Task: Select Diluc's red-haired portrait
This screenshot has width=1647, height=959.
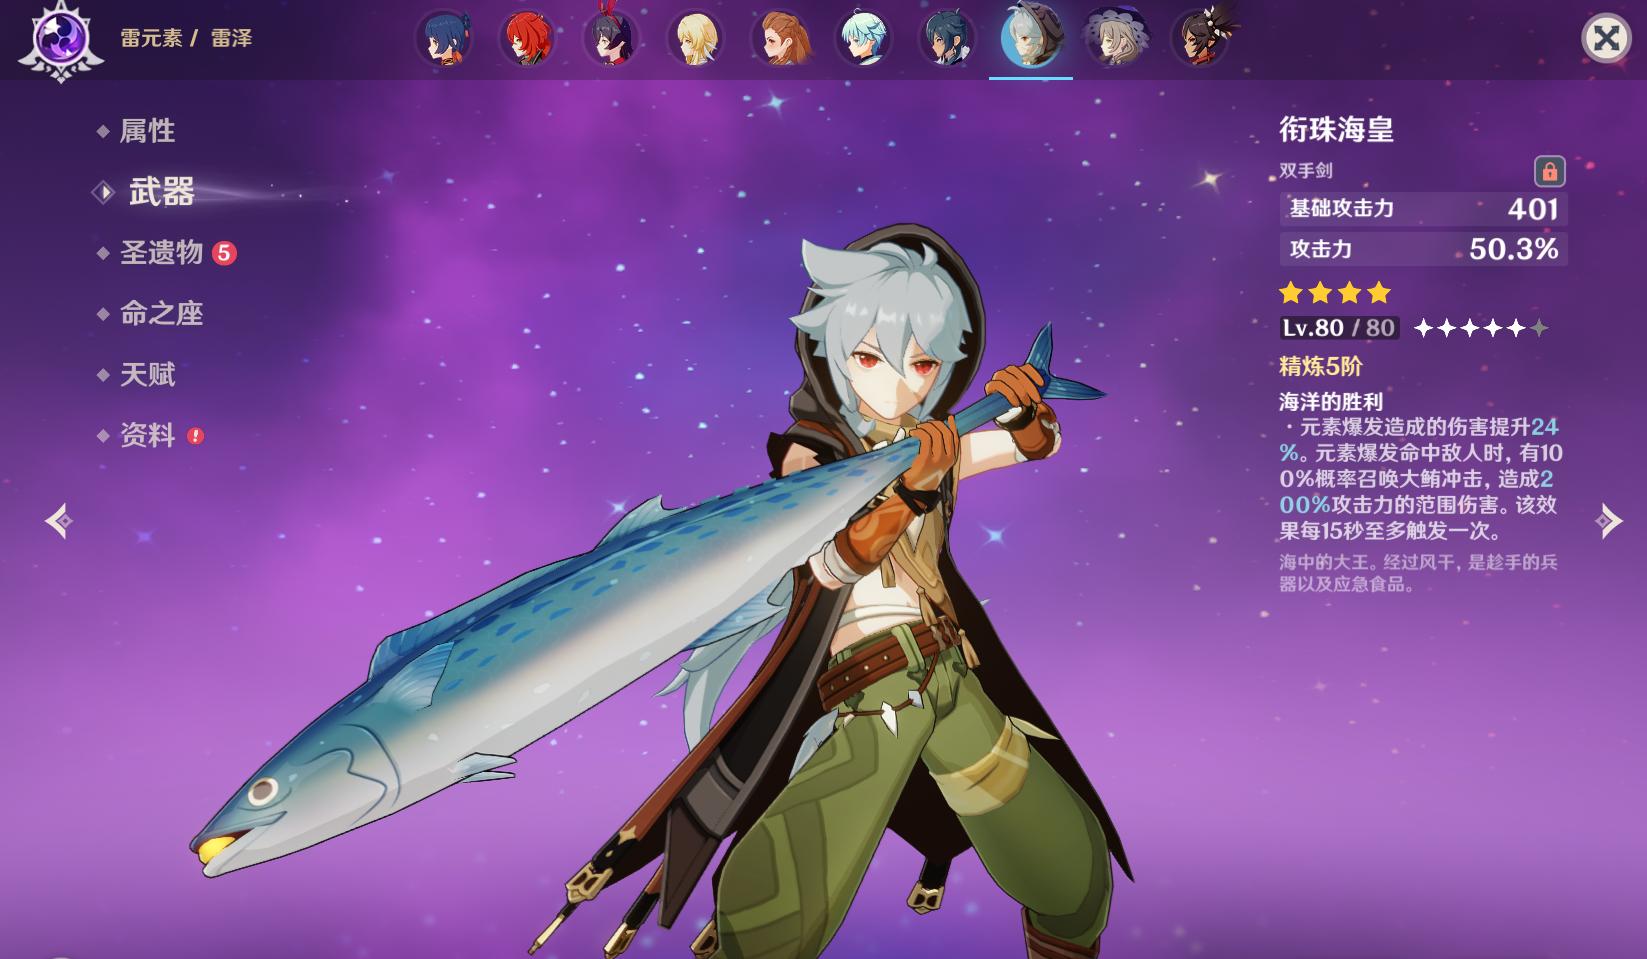Action: pyautogui.click(x=528, y=39)
